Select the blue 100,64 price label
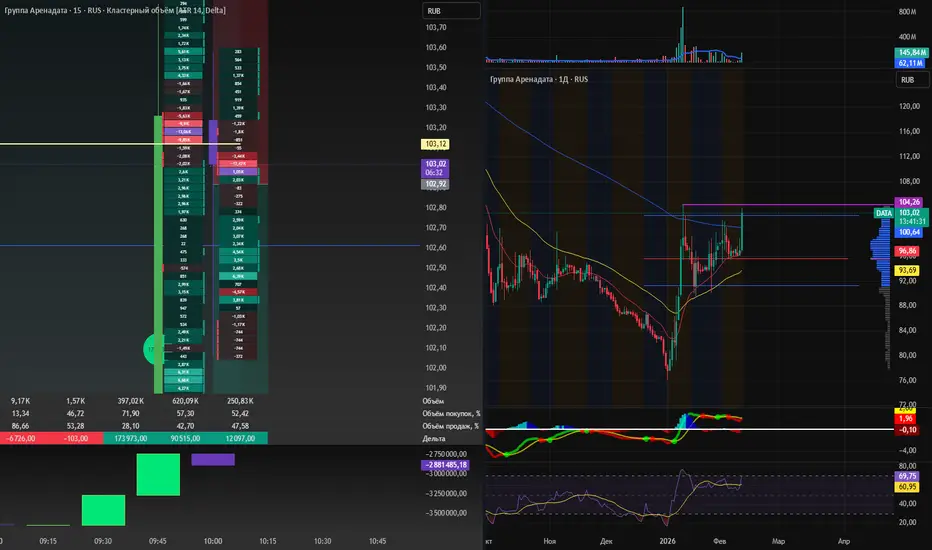 pyautogui.click(x=909, y=232)
